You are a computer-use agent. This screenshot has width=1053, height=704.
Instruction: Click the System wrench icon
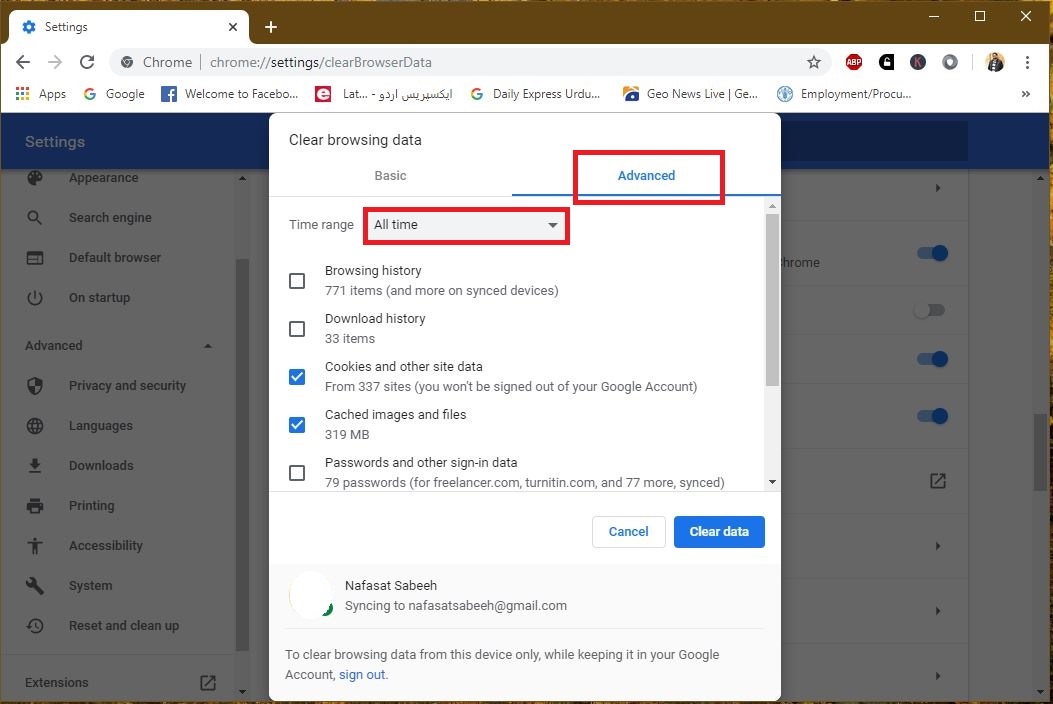coord(35,586)
